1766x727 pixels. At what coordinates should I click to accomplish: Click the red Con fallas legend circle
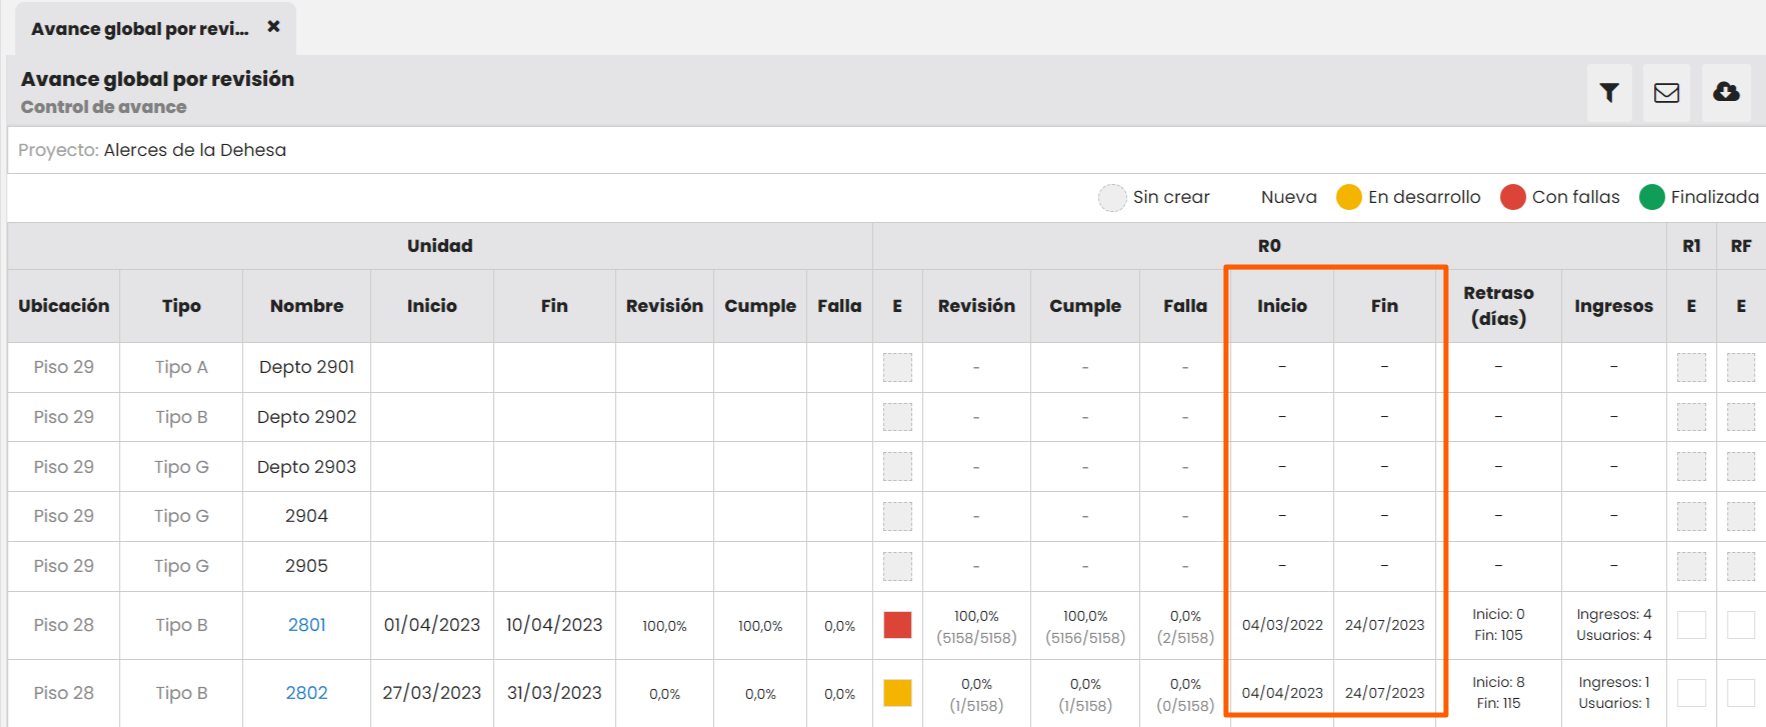coord(1512,197)
